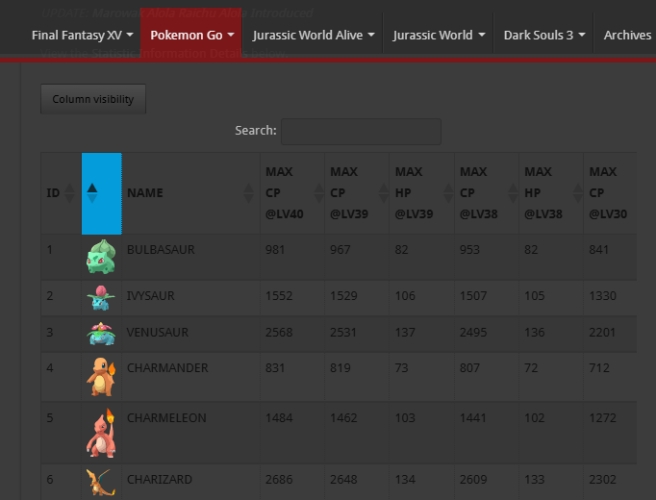Click Charmander's 807 LV38 CP value
The width and height of the screenshot is (656, 500).
pyautogui.click(x=470, y=368)
